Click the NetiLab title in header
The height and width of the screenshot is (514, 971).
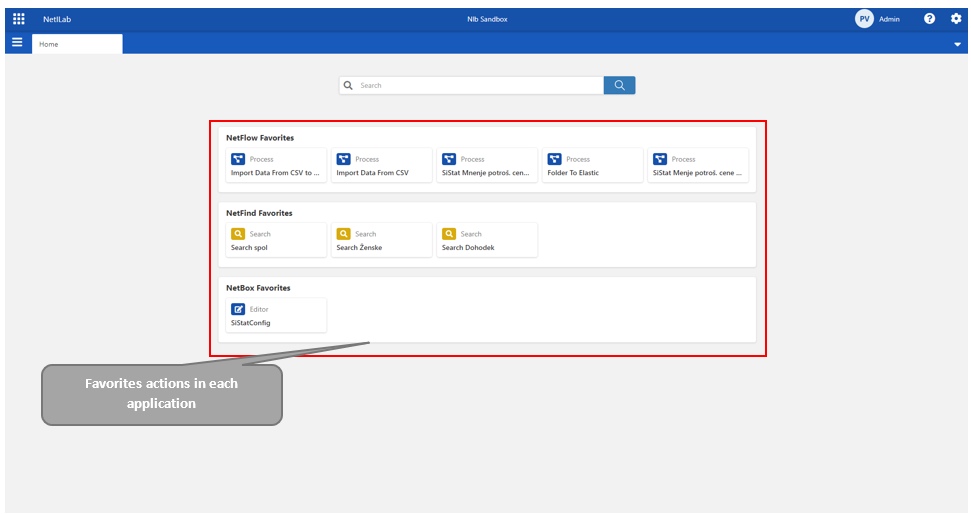[x=57, y=19]
